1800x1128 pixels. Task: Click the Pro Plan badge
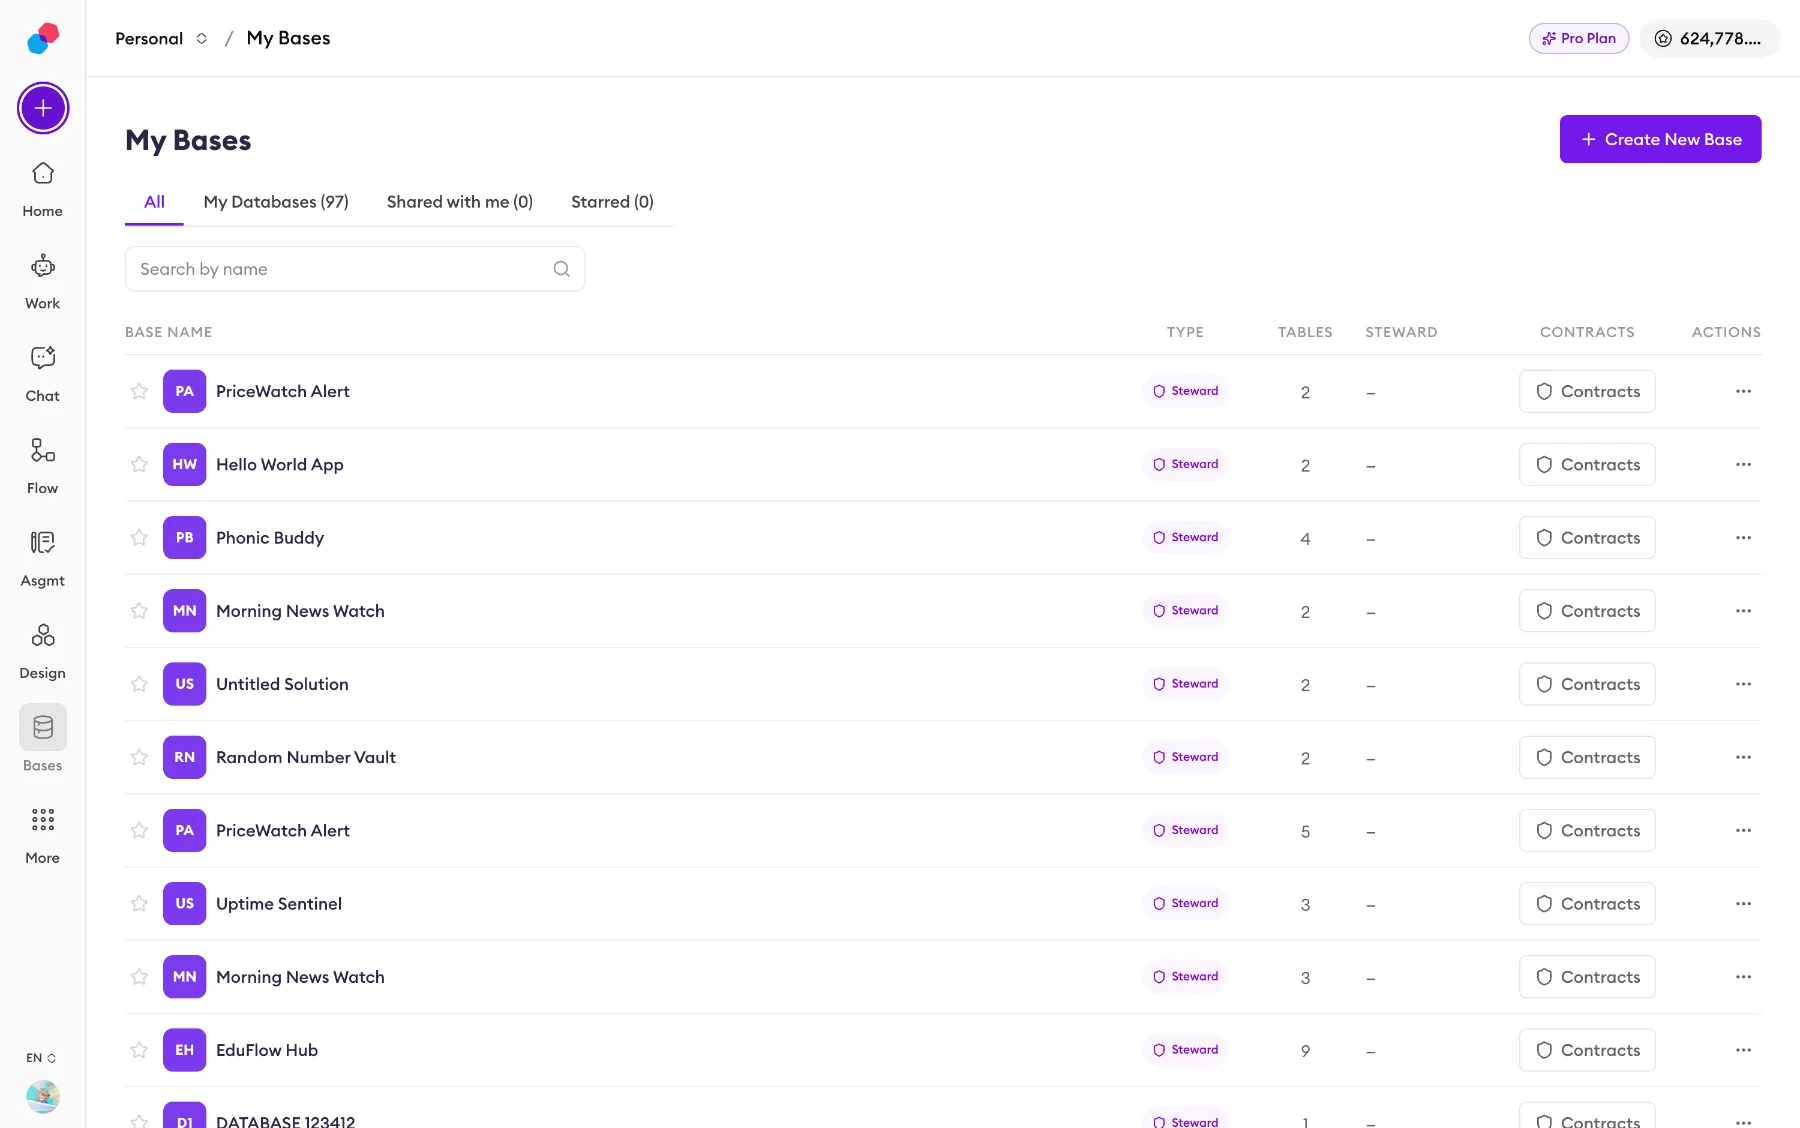(1579, 38)
